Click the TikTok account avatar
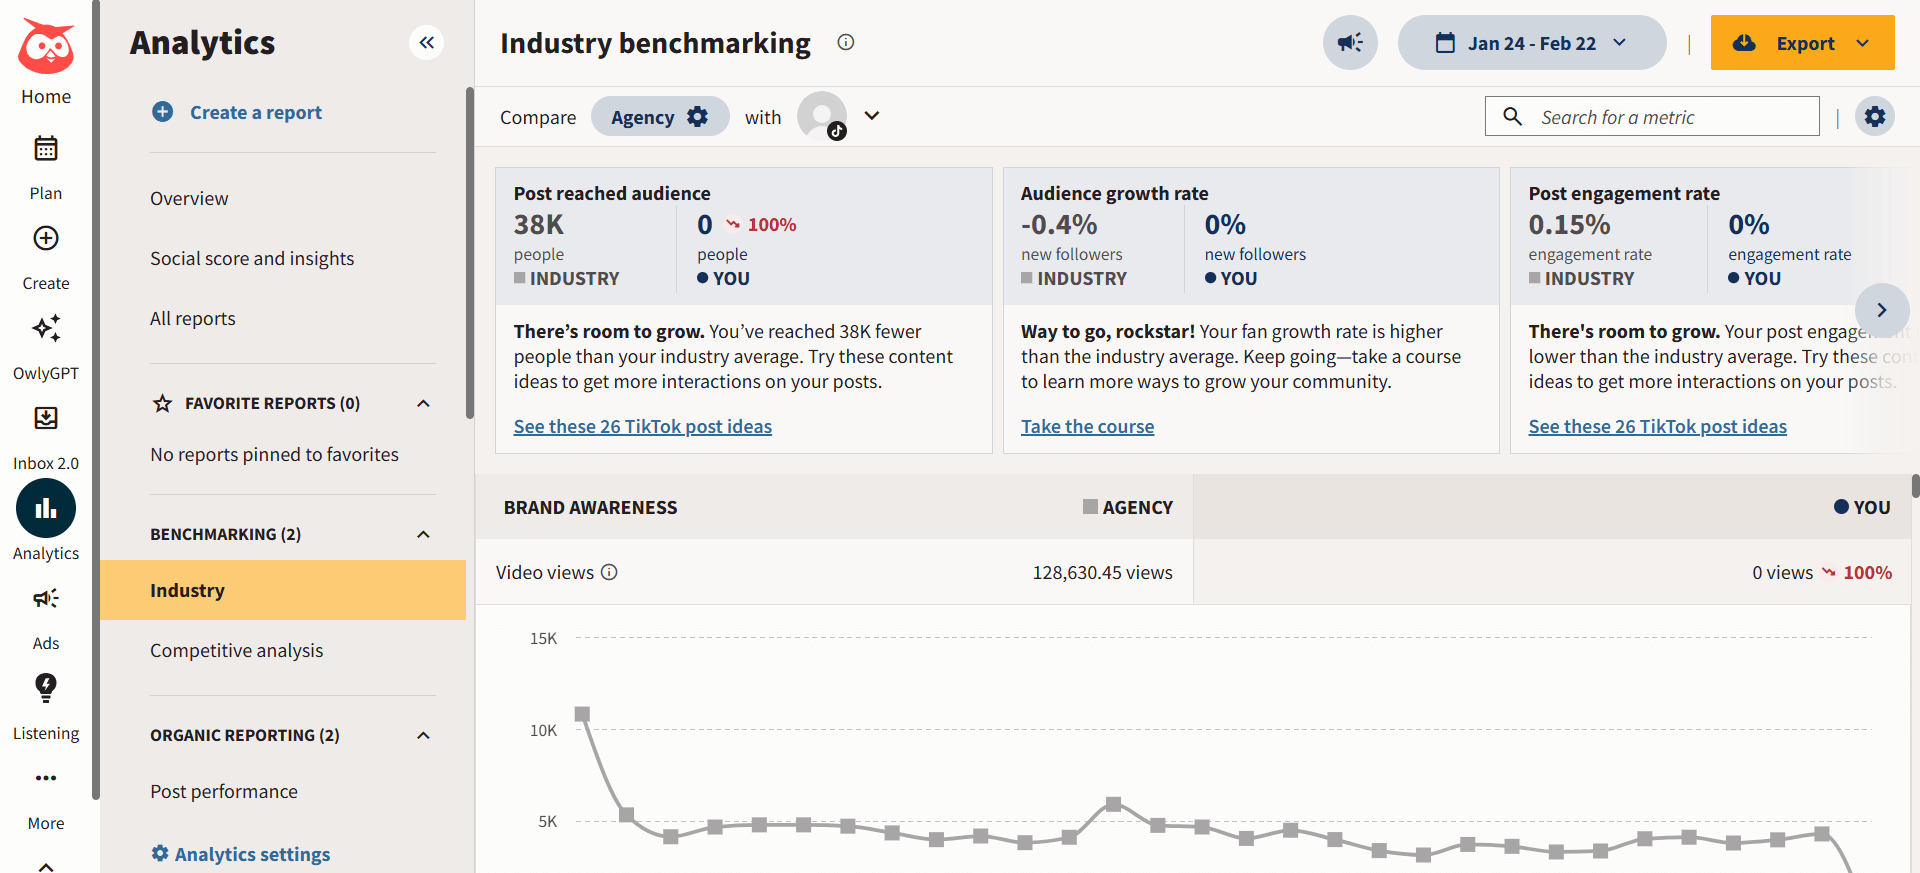Viewport: 1920px width, 873px height. tap(822, 116)
